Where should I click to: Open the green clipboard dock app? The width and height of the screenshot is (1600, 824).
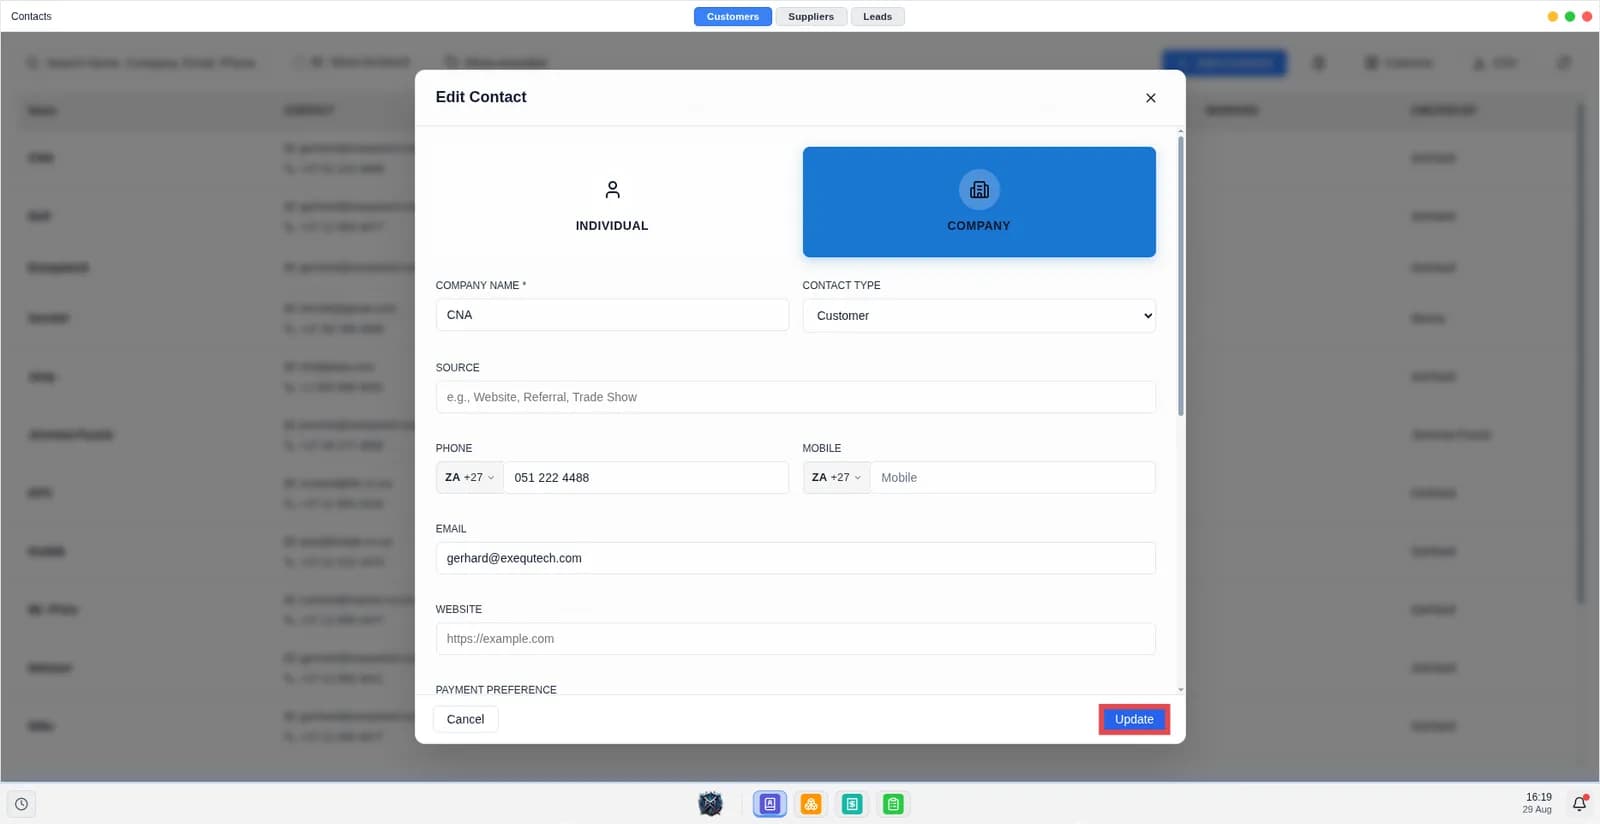(893, 804)
